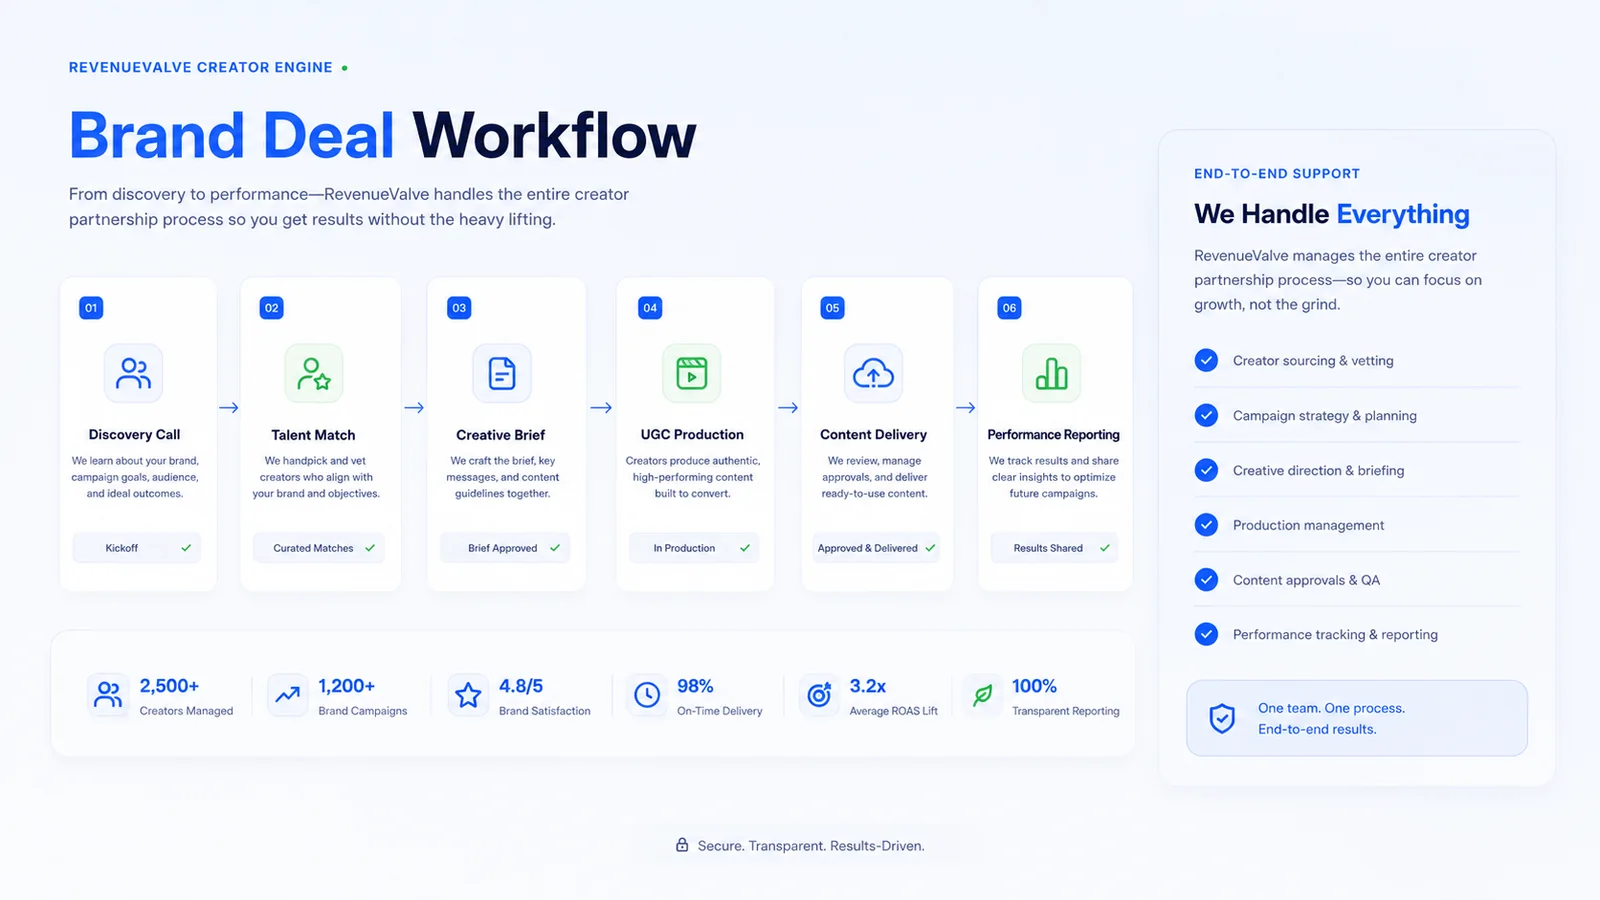Click the Content Delivery card title
The image size is (1600, 900).
pos(873,435)
